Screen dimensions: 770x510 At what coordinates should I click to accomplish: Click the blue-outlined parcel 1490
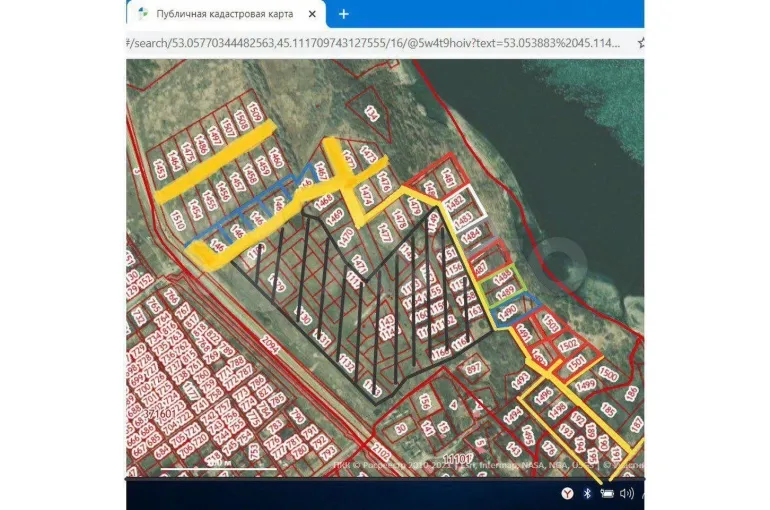pos(510,312)
